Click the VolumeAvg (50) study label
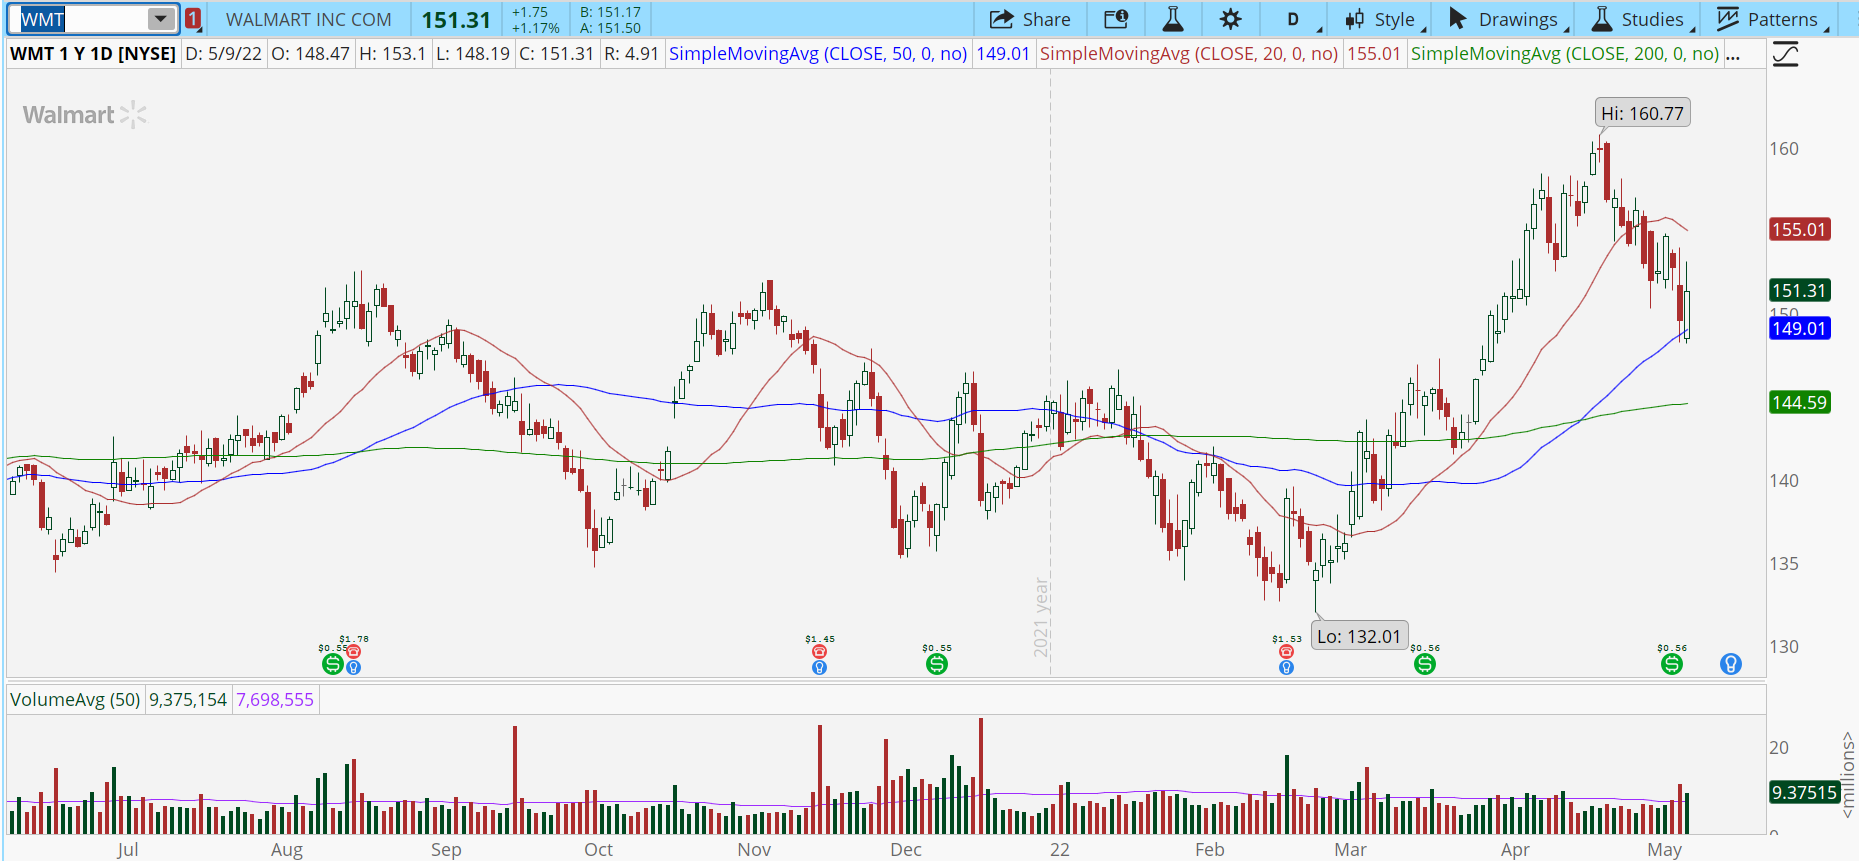 [x=75, y=700]
